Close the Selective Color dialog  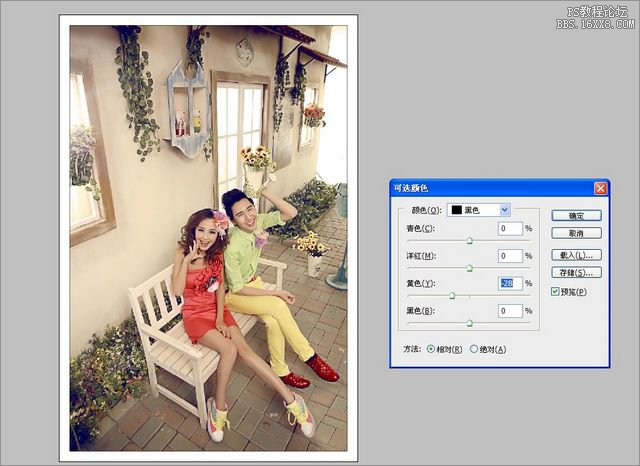click(600, 188)
